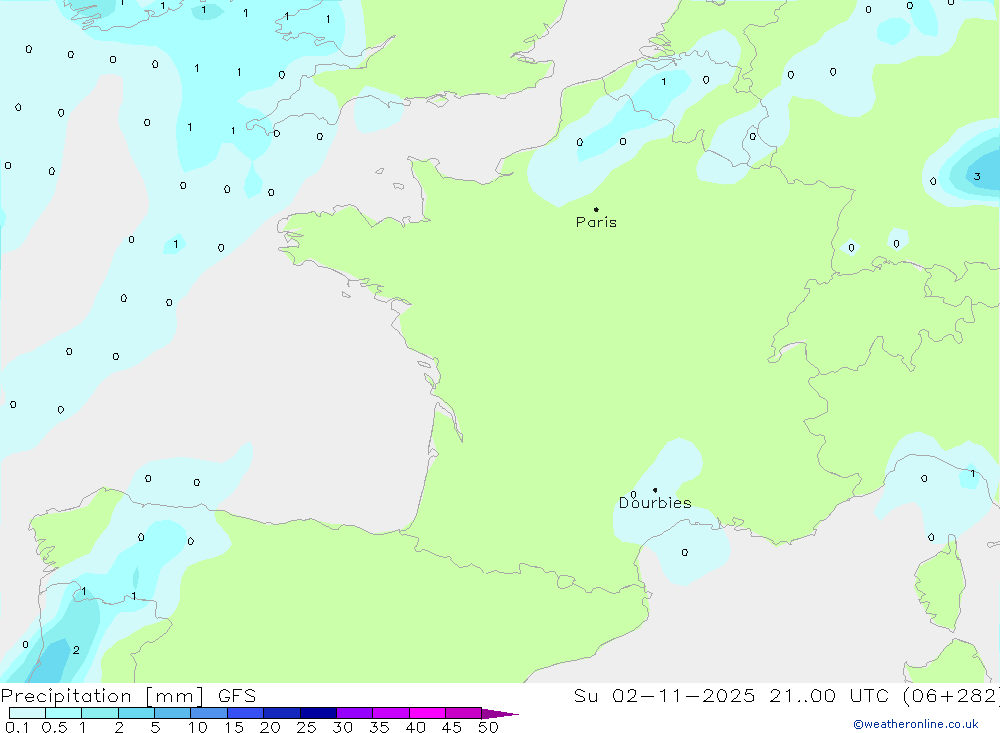Viewport: 1000px width, 733px height.
Task: Pick the 0.1–0.5 mm palest cyan legend swatch
Action: (x=27, y=713)
